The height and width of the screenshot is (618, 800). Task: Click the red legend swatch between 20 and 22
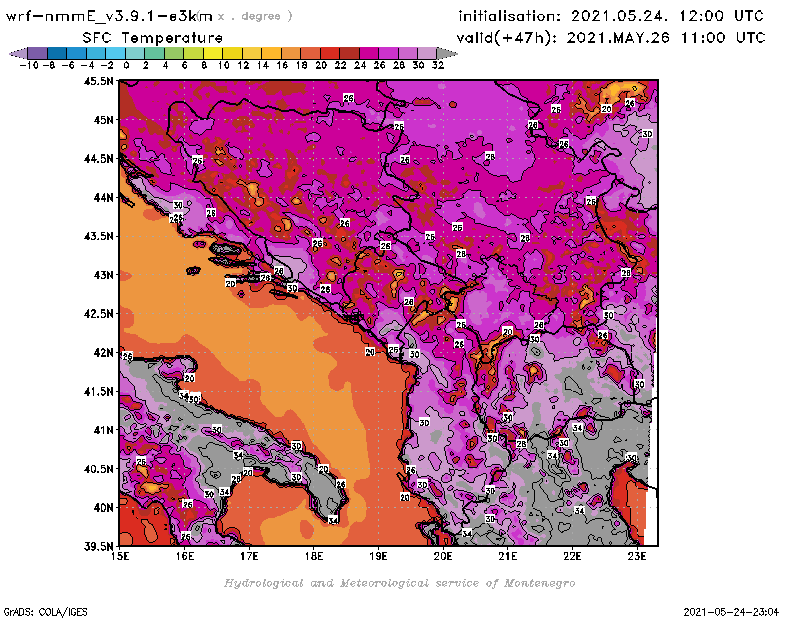point(330,53)
